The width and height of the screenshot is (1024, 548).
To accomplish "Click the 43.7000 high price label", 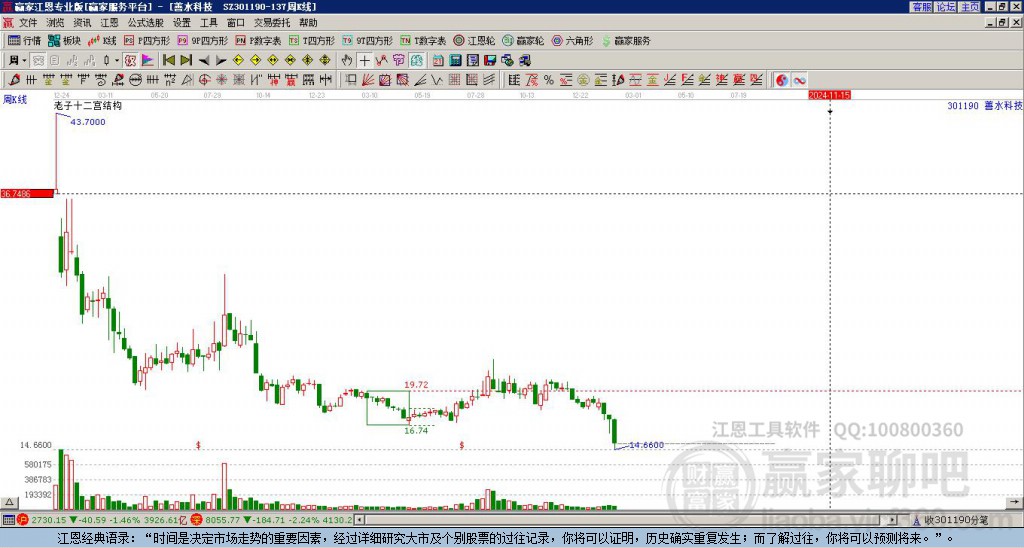I will 88,122.
